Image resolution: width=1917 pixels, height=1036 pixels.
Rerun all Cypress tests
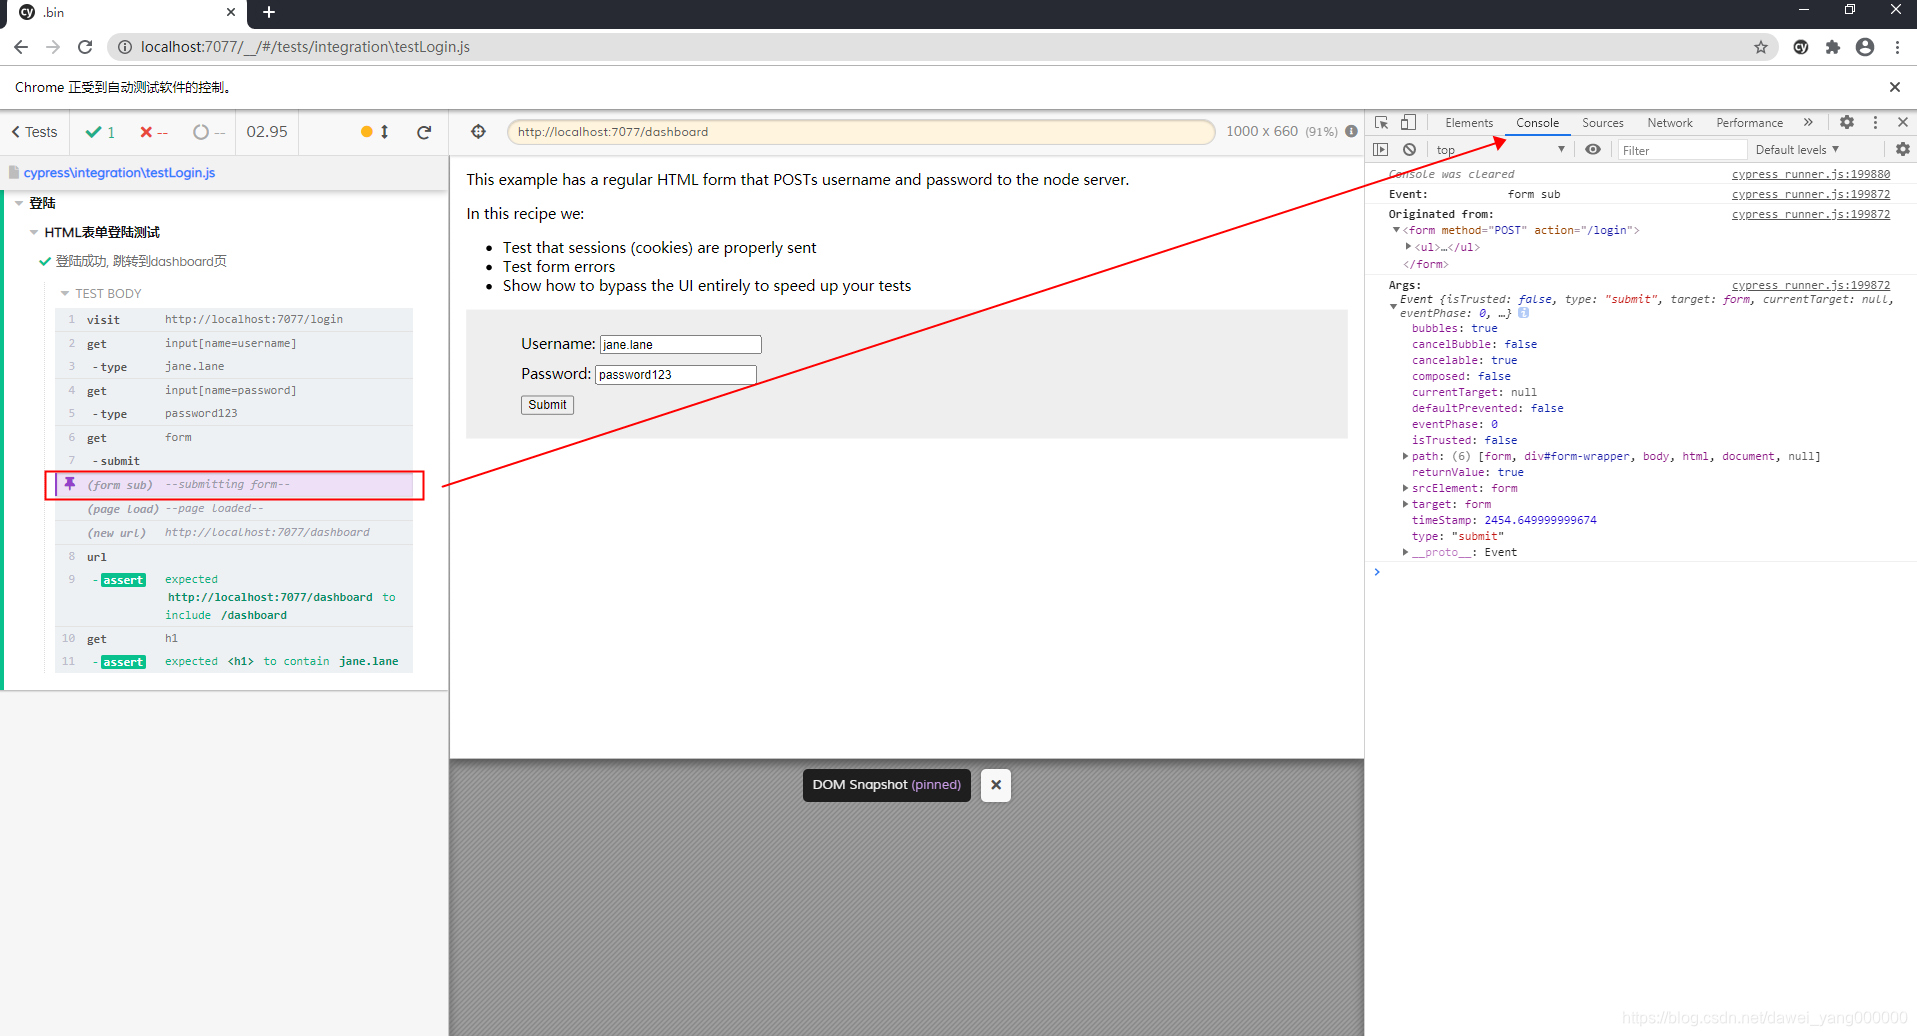point(424,132)
